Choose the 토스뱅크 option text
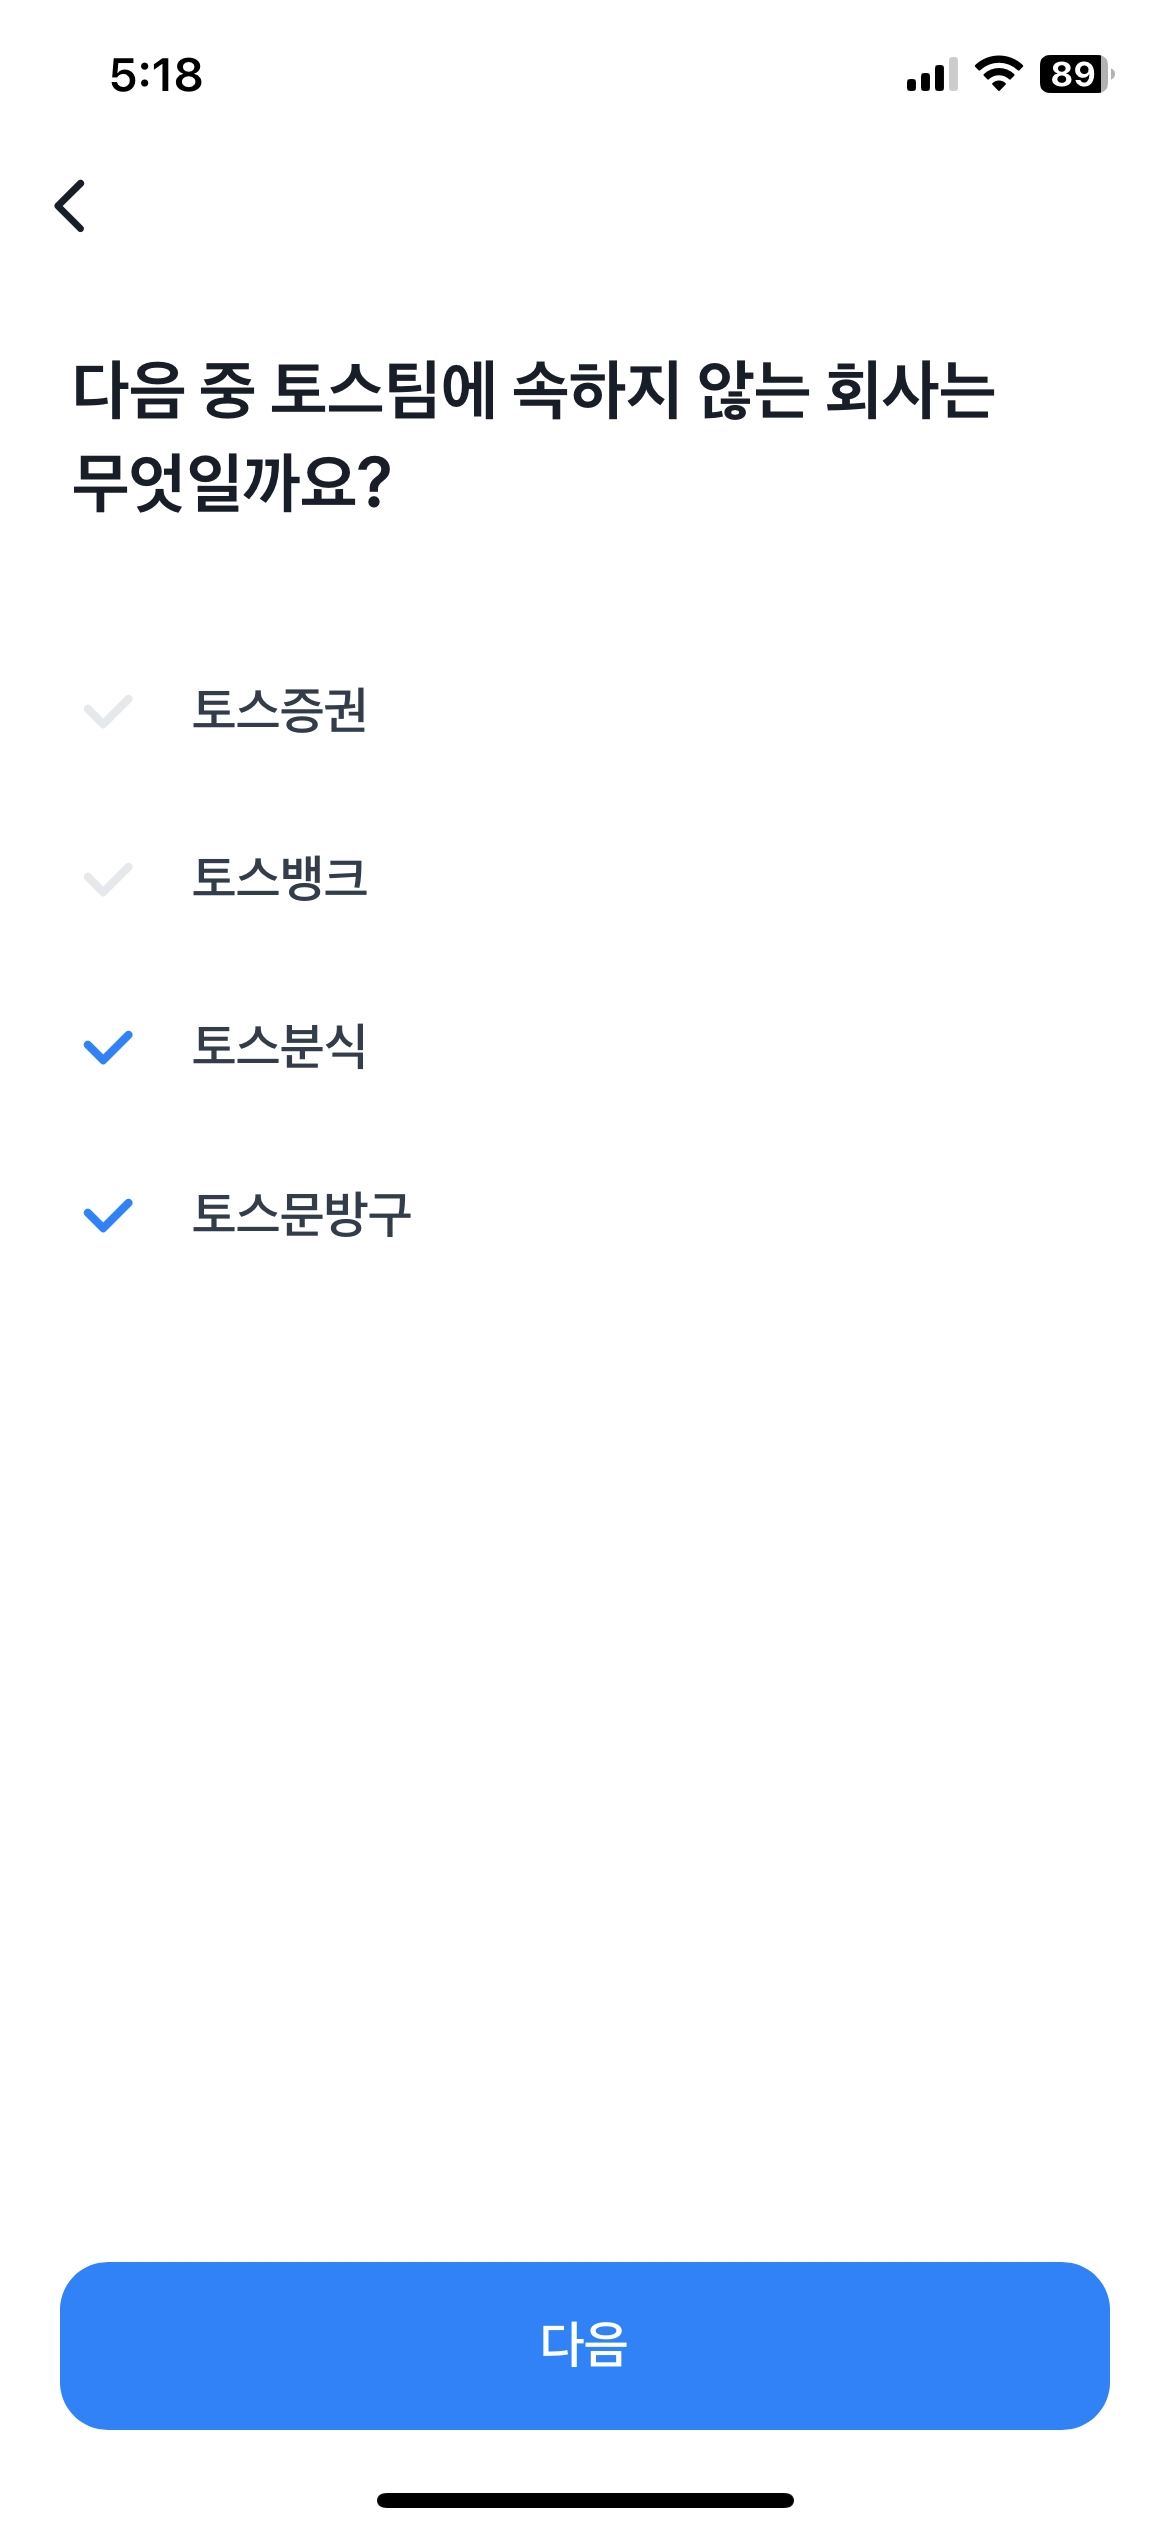This screenshot has height=2532, width=1170. click(279, 879)
